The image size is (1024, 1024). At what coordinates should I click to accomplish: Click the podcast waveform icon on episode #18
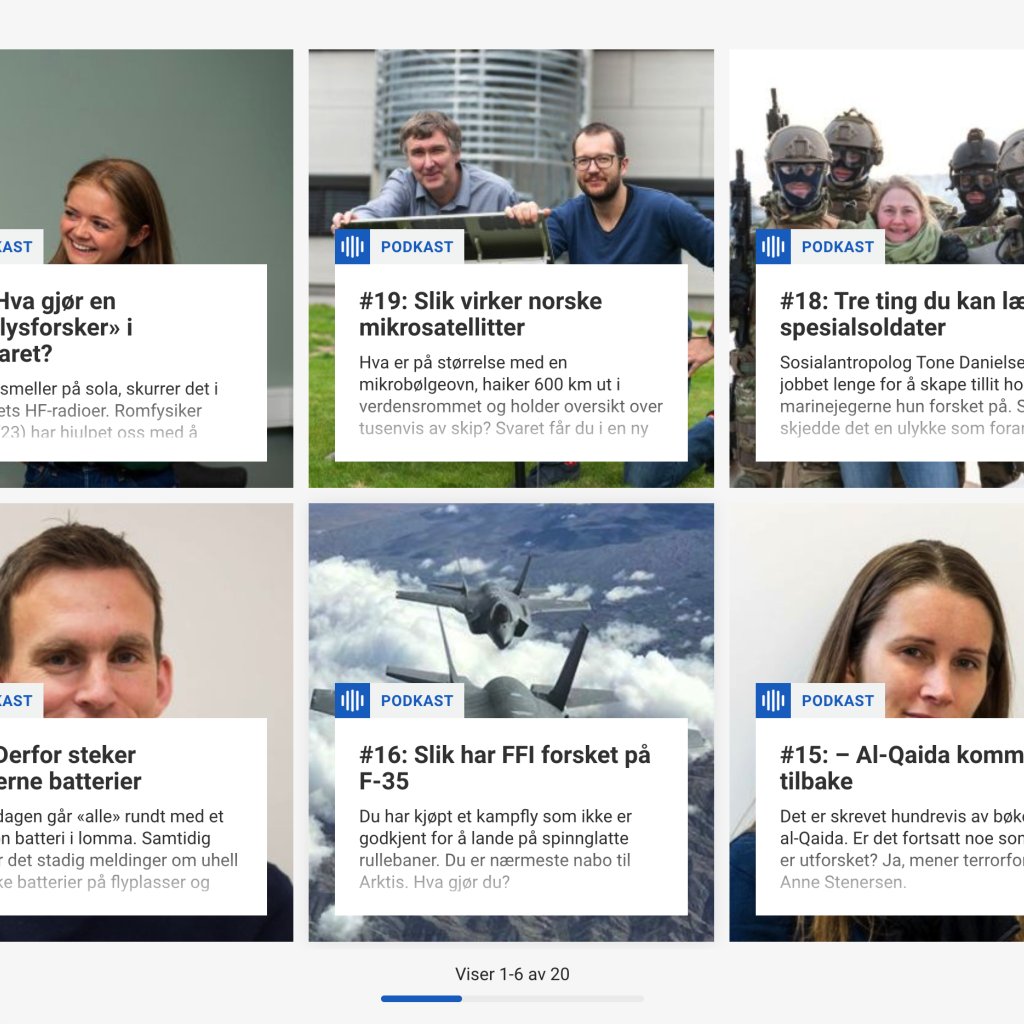click(x=773, y=247)
